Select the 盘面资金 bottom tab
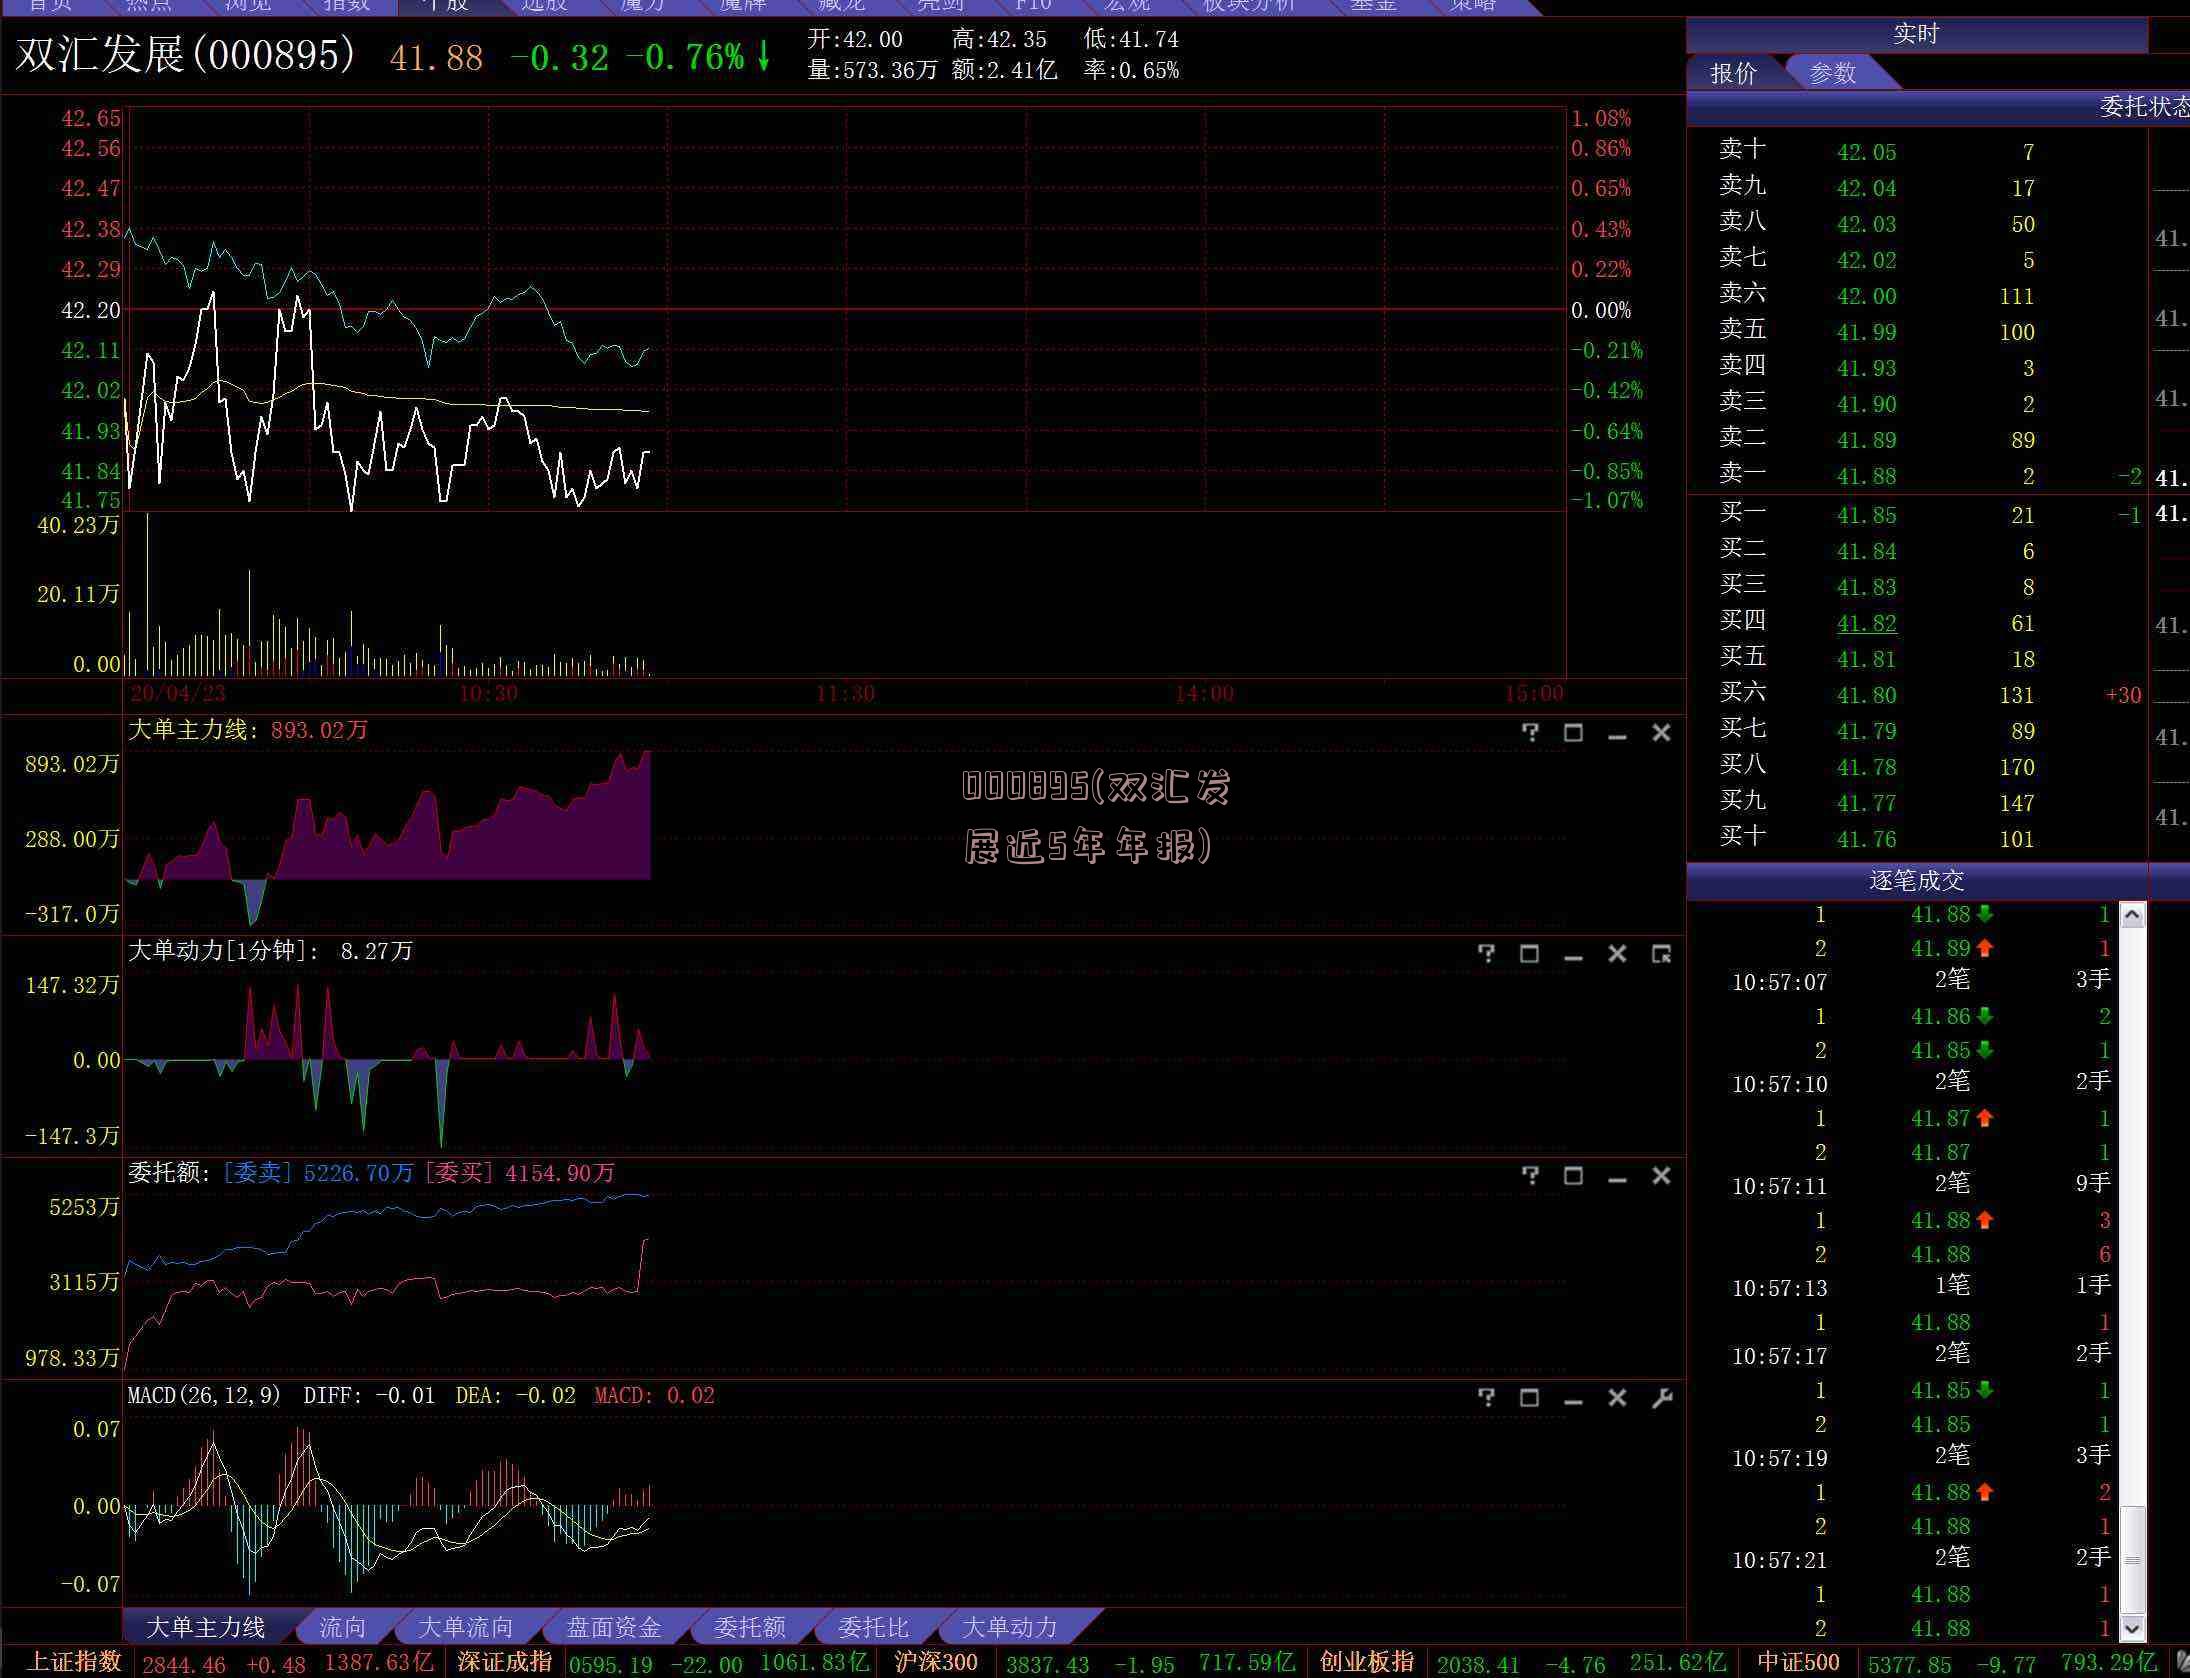Screen dimensions: 2190x1678 [614, 1627]
